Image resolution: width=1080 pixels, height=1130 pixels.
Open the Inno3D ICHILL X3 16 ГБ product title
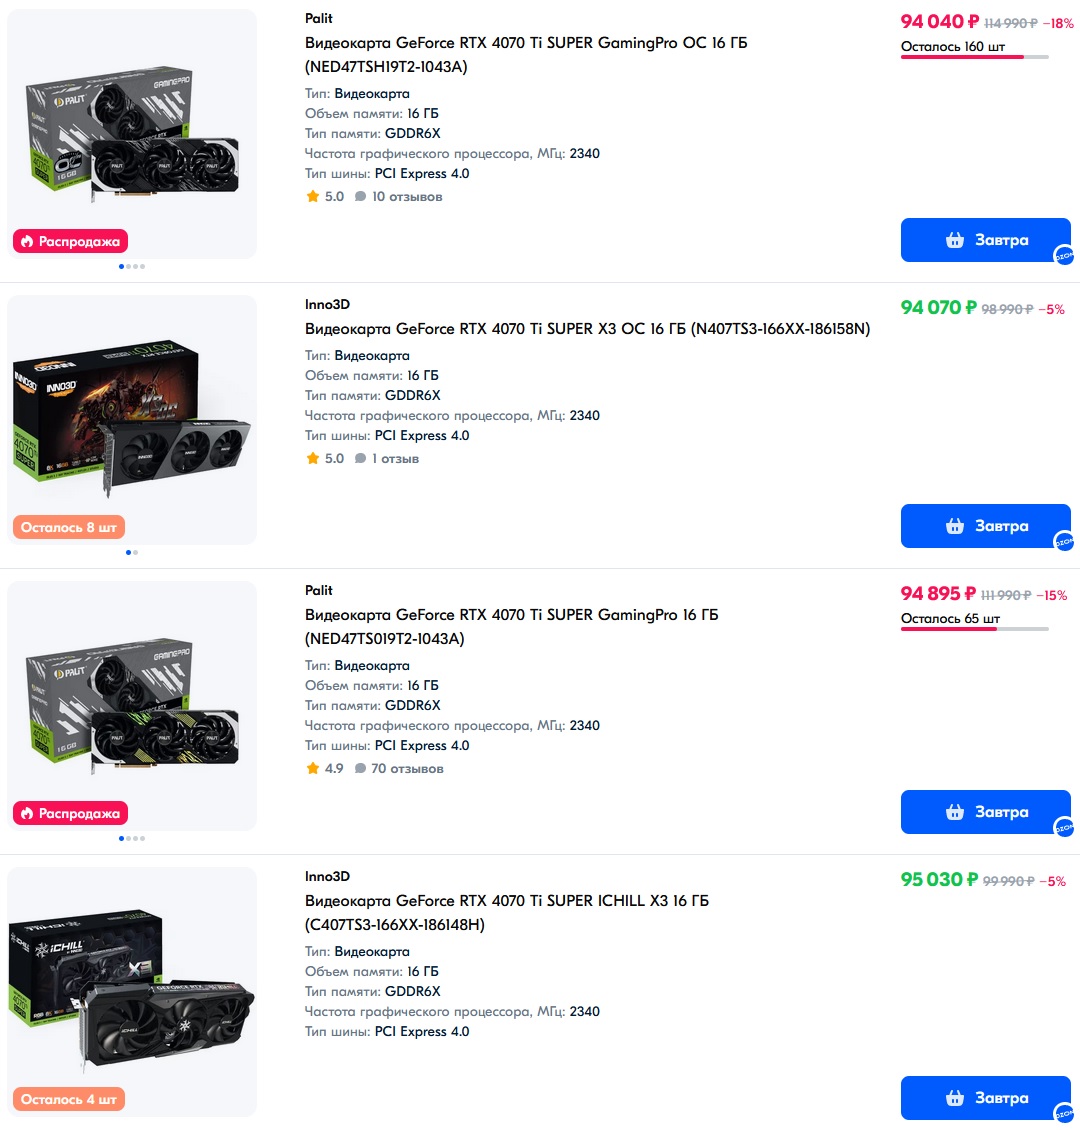506,912
